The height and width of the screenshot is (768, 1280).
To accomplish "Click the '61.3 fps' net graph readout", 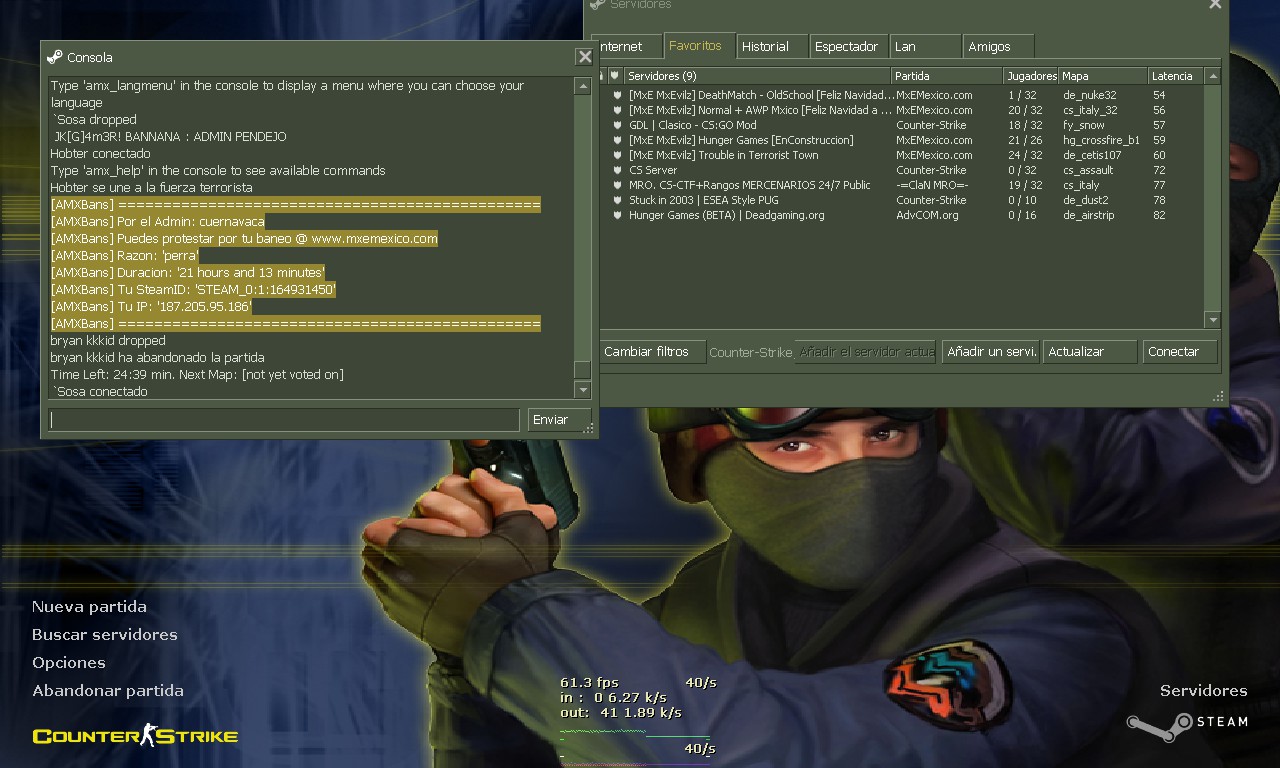I will coord(589,683).
